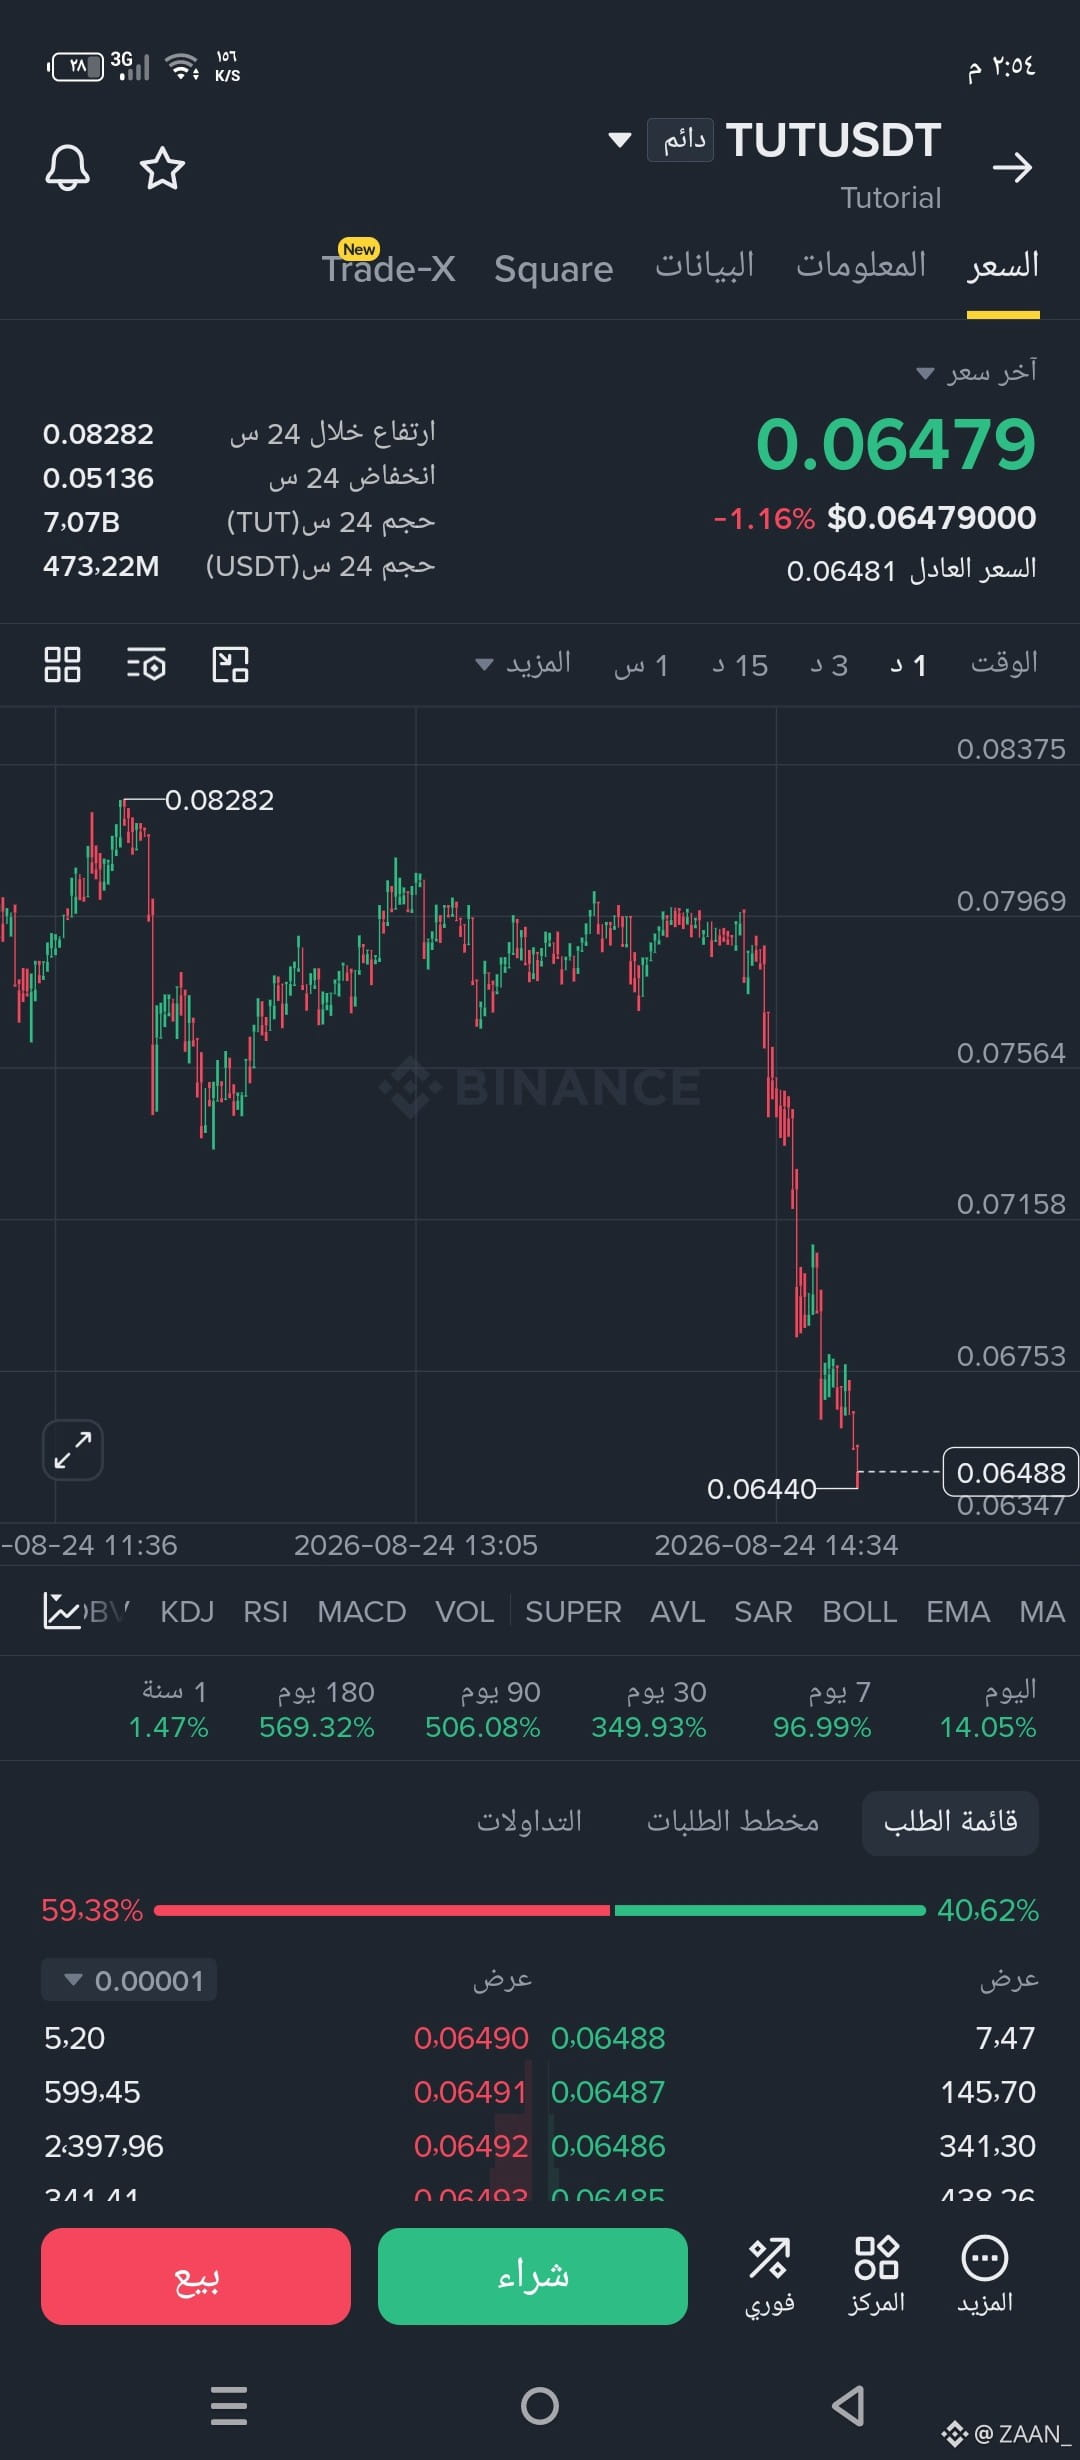Tap the دائم perpetual label badge

click(x=680, y=140)
